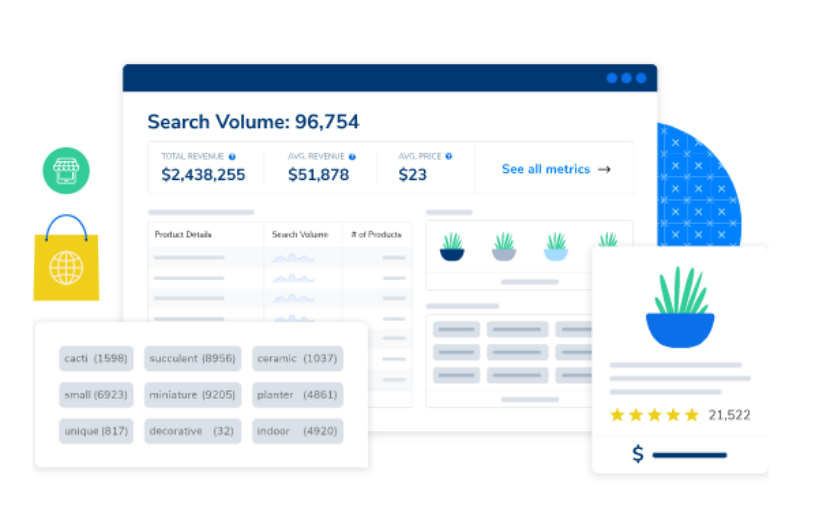
Task: Click the planter (4861) keyword tag
Action: [x=297, y=395]
